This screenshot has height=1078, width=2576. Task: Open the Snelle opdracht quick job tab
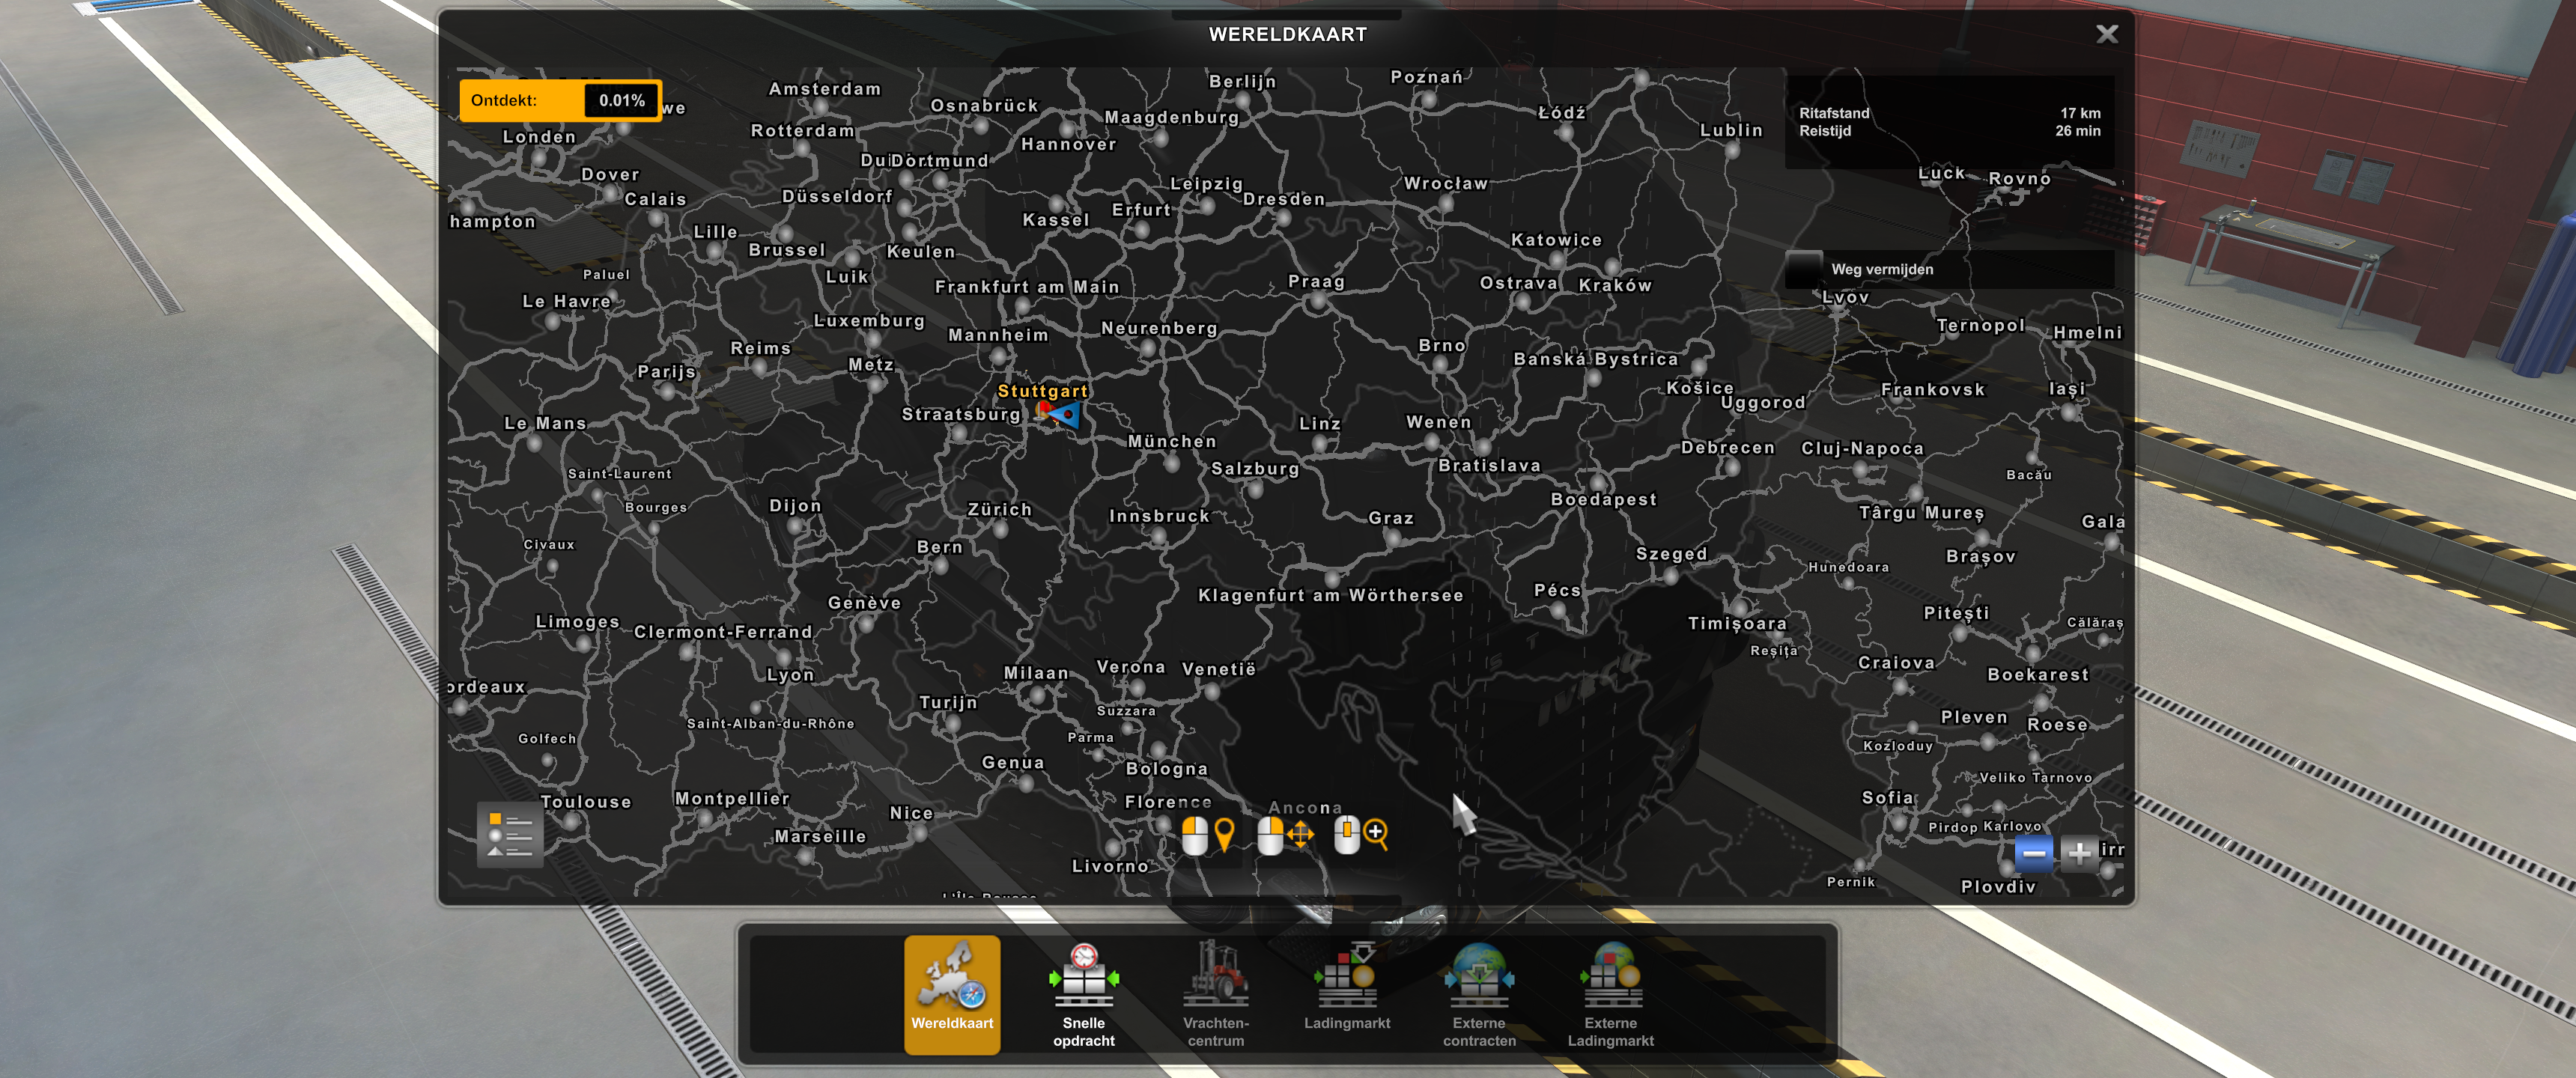click(x=1084, y=994)
